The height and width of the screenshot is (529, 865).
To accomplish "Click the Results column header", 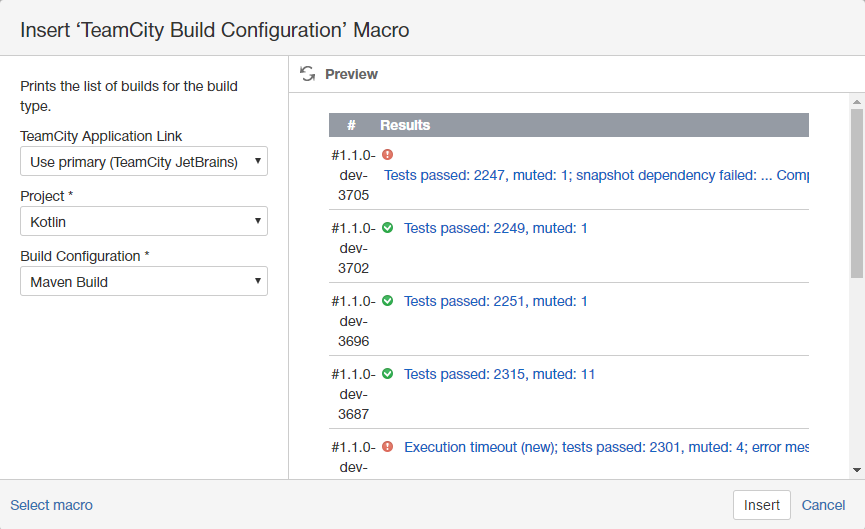I will click(x=405, y=125).
